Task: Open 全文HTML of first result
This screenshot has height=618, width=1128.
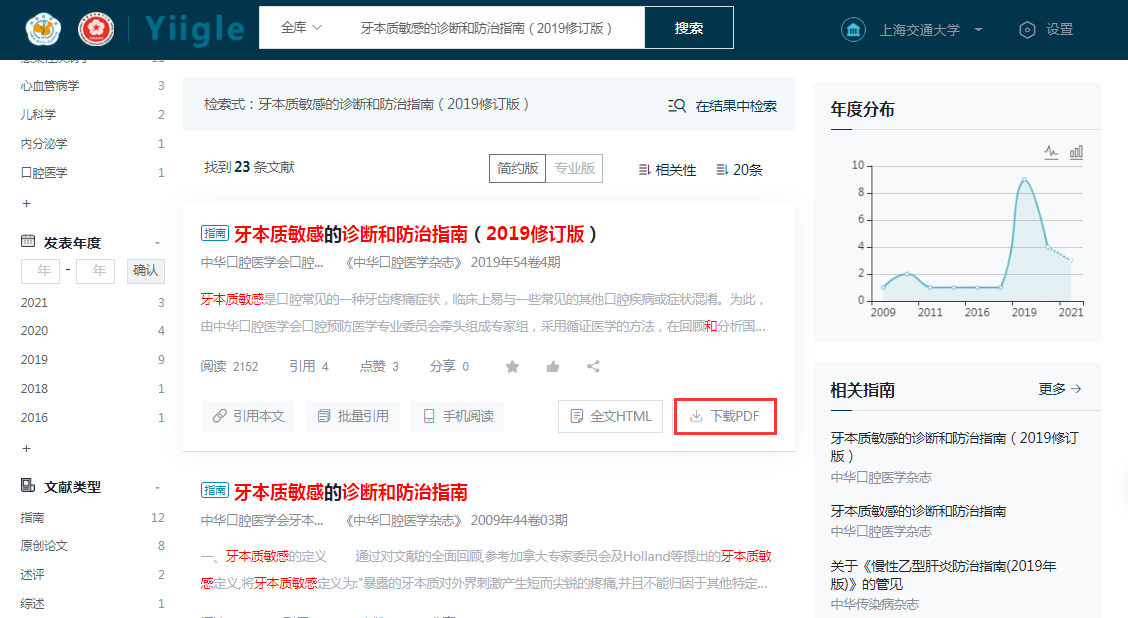Action: [610, 416]
